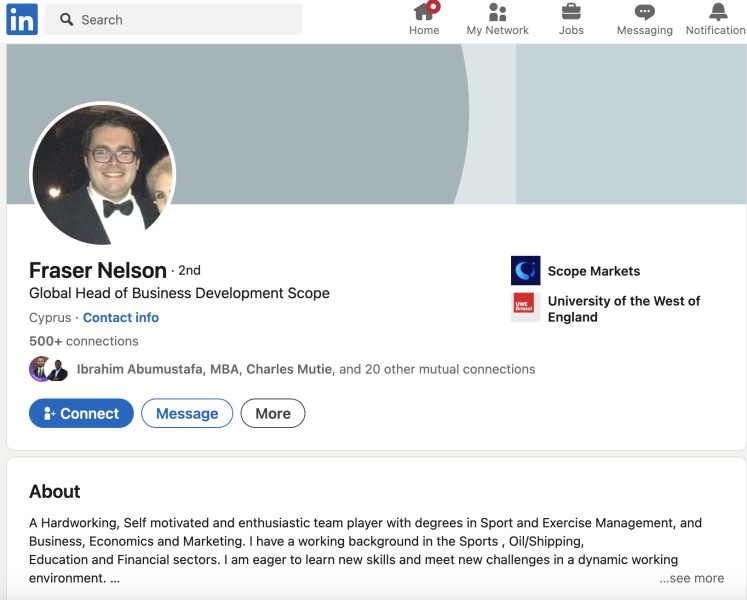Open the My Network icon
Viewport: 747px width, 600px height.
click(497, 13)
